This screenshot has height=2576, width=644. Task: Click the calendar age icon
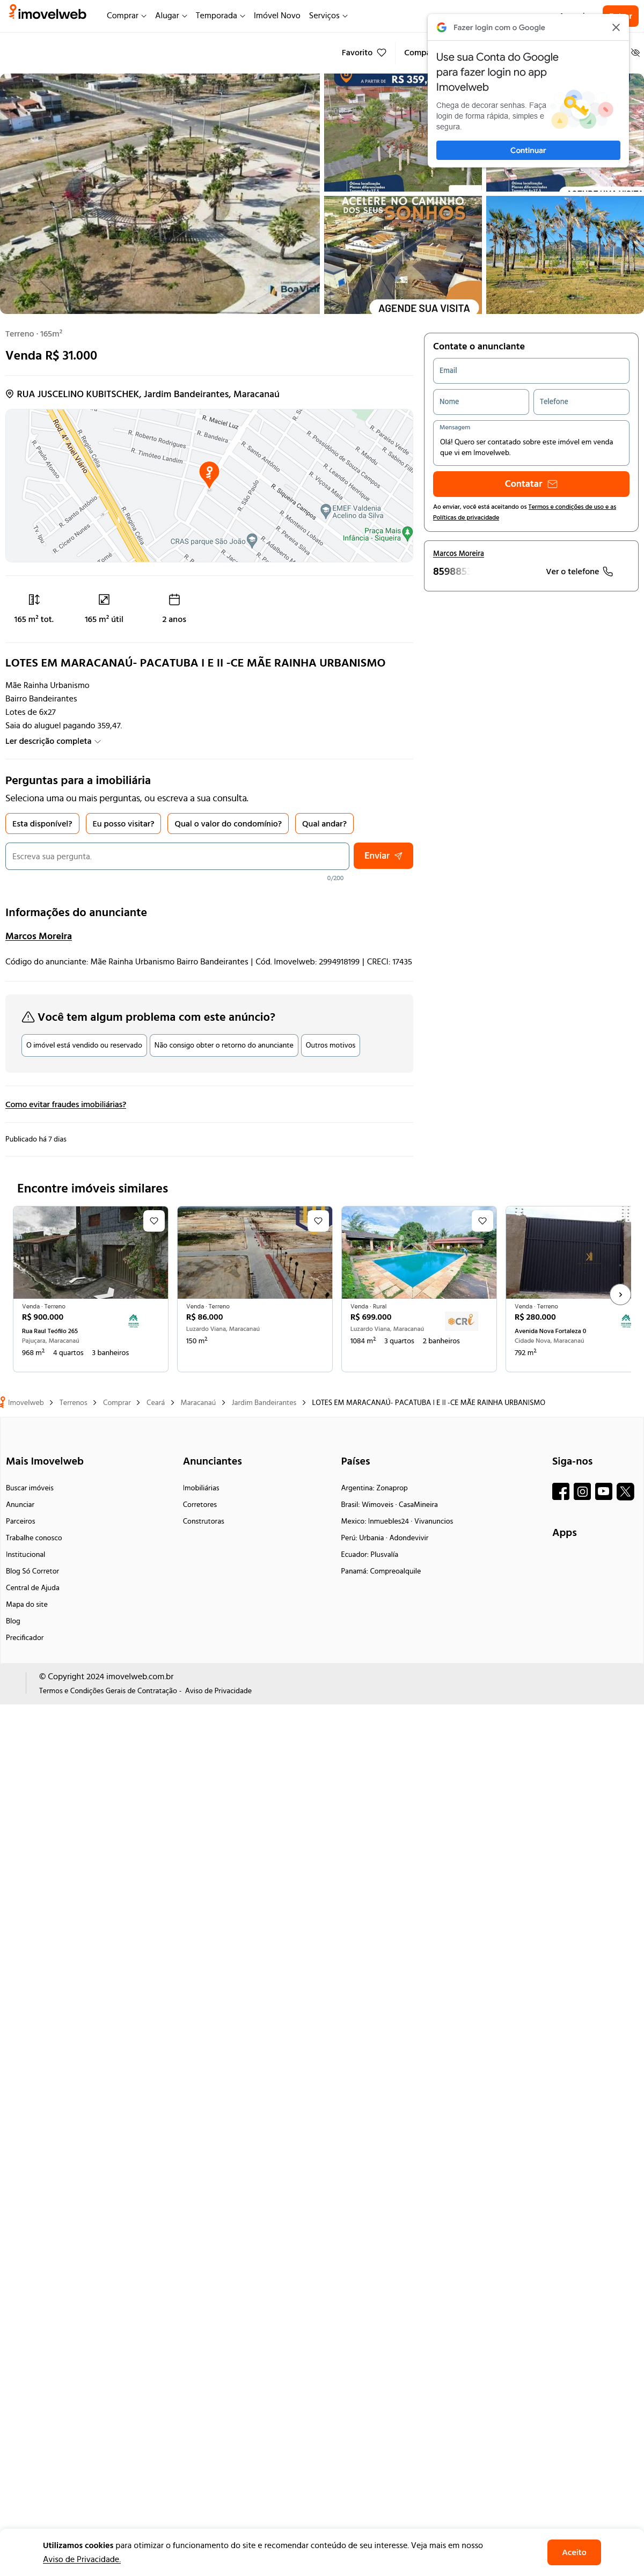point(174,600)
